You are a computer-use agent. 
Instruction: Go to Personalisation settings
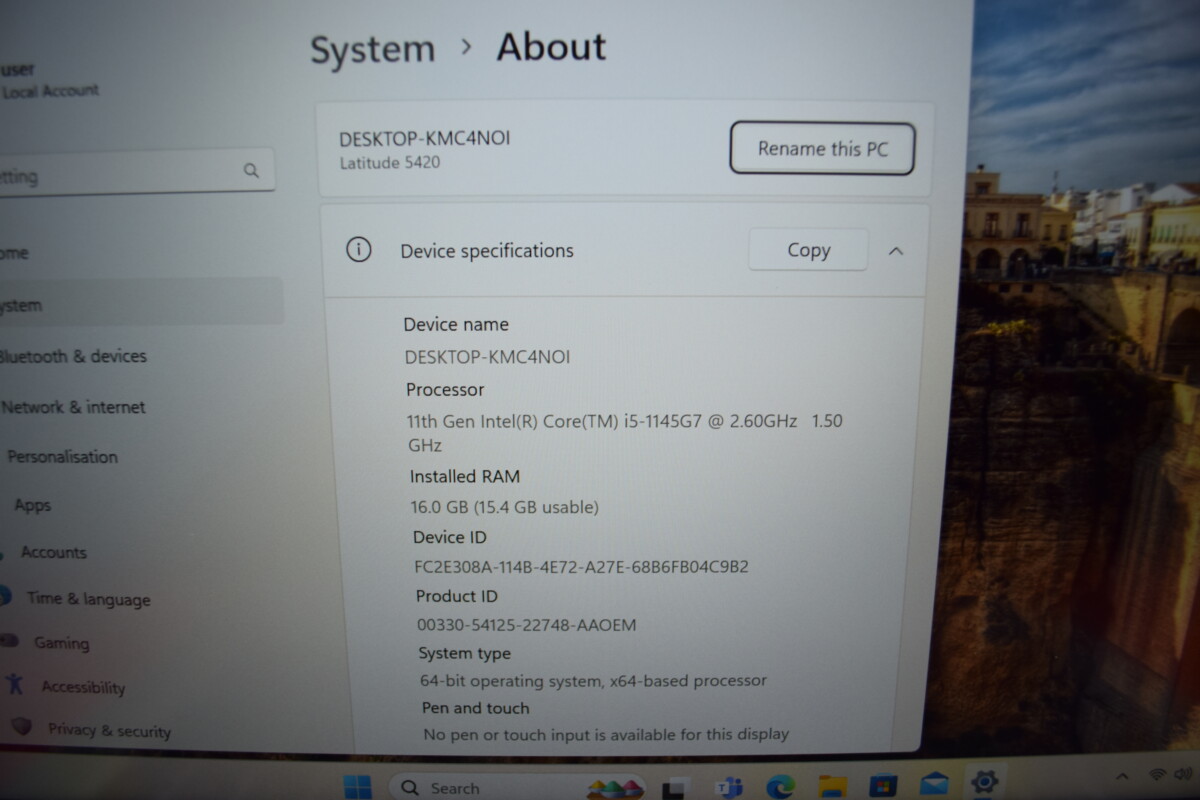click(x=62, y=457)
